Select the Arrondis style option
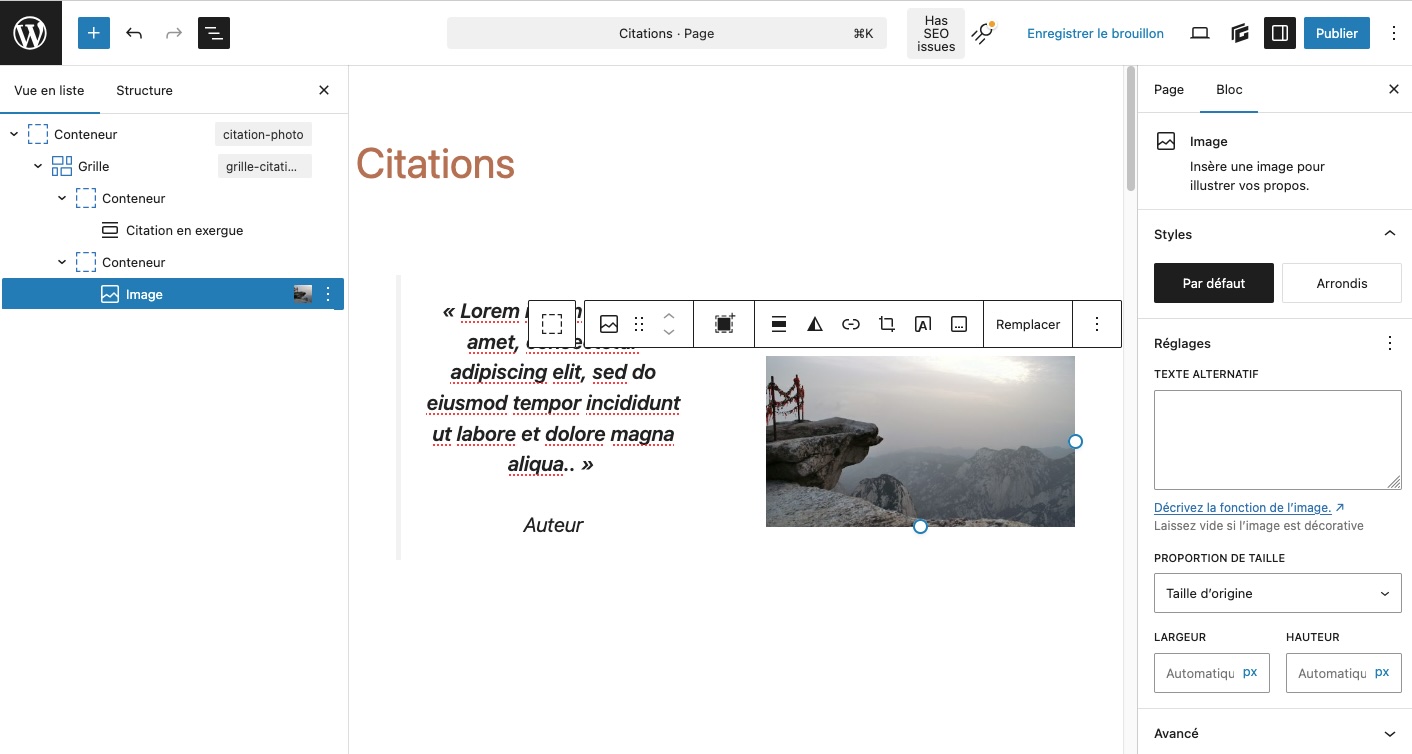Viewport: 1412px width, 754px height. [x=1341, y=283]
